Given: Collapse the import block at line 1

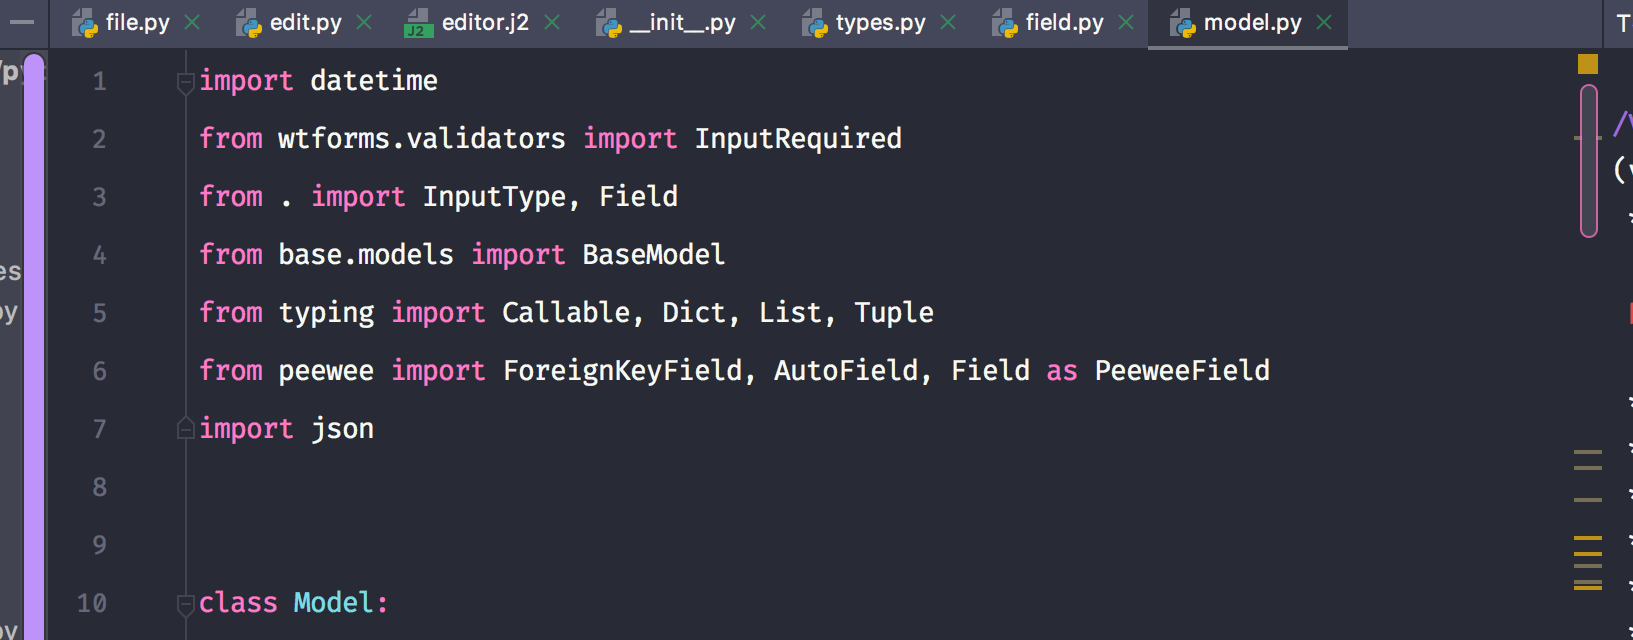Looking at the screenshot, I should click(x=185, y=82).
